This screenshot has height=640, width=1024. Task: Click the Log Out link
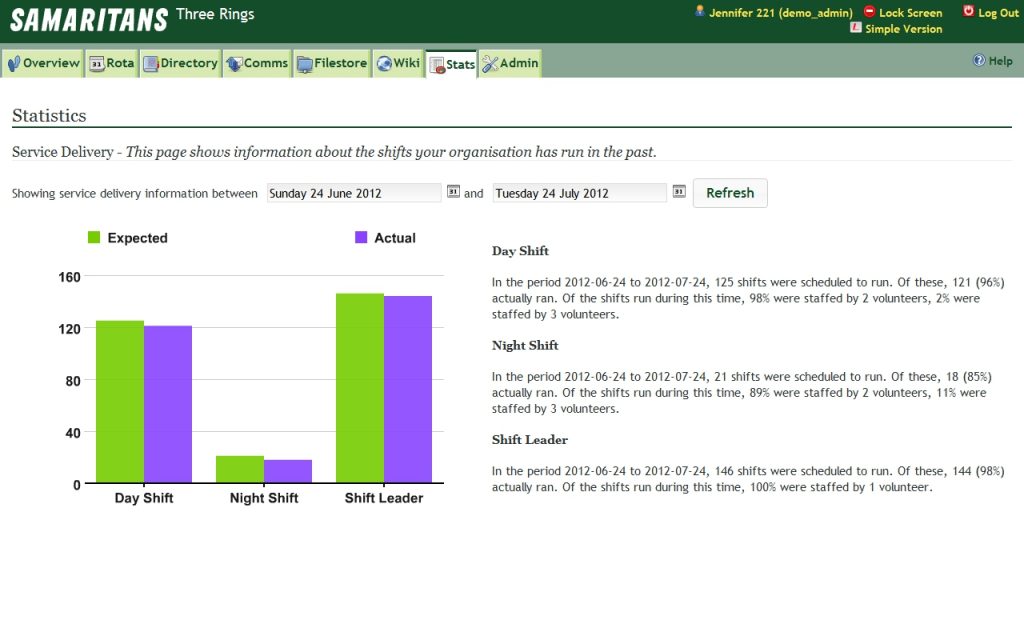click(x=997, y=13)
